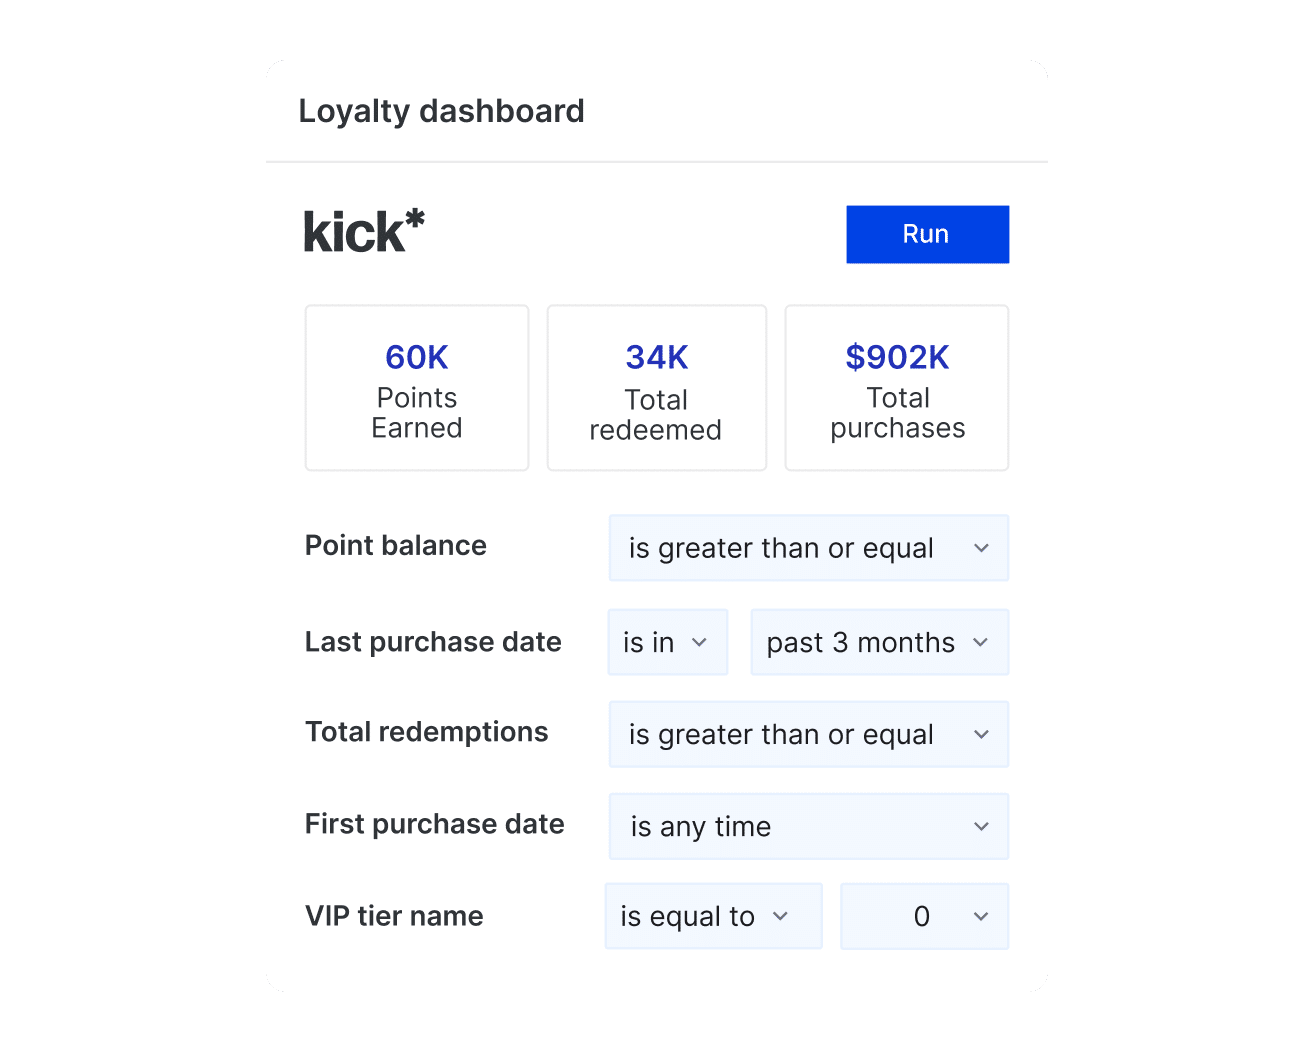The width and height of the screenshot is (1314, 1051).
Task: Click the Point balance filter label
Action: (396, 546)
